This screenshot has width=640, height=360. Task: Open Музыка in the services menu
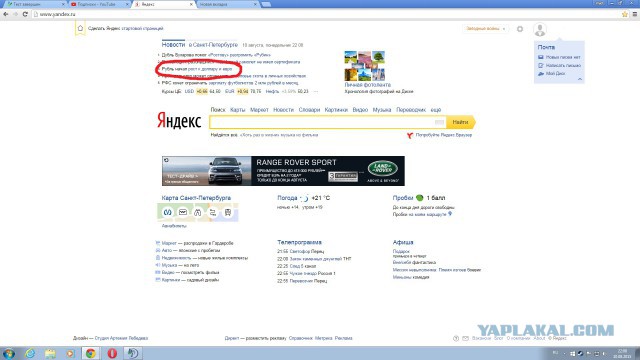[x=382, y=110]
